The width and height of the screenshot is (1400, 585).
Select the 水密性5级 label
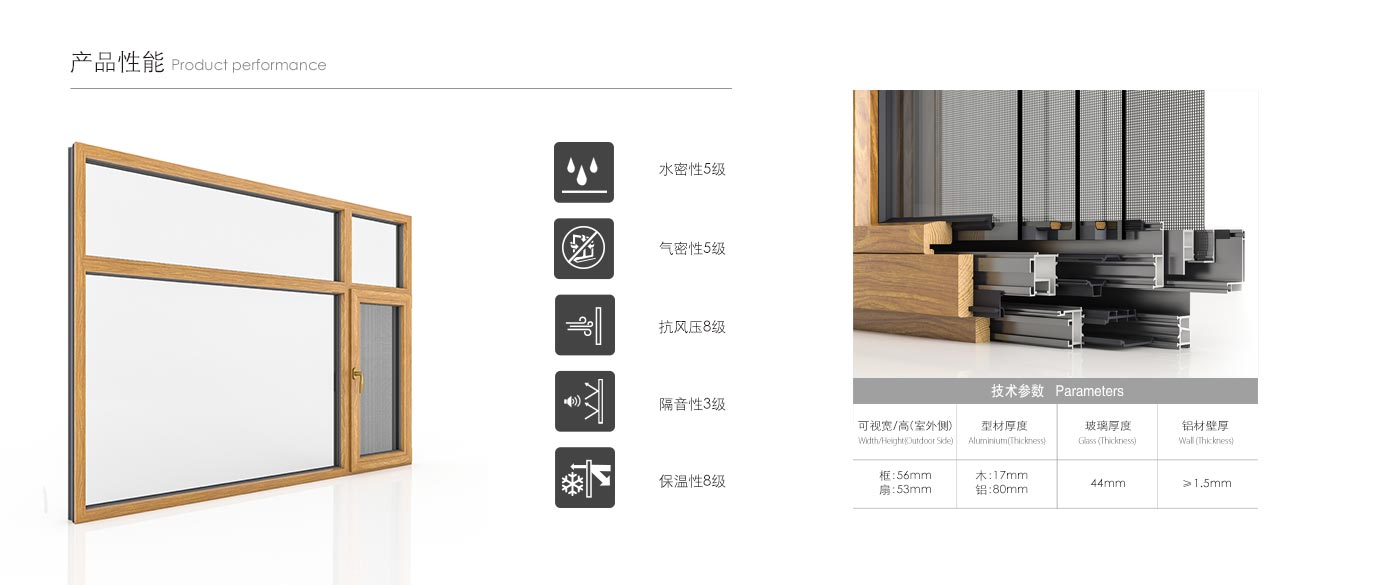[692, 170]
